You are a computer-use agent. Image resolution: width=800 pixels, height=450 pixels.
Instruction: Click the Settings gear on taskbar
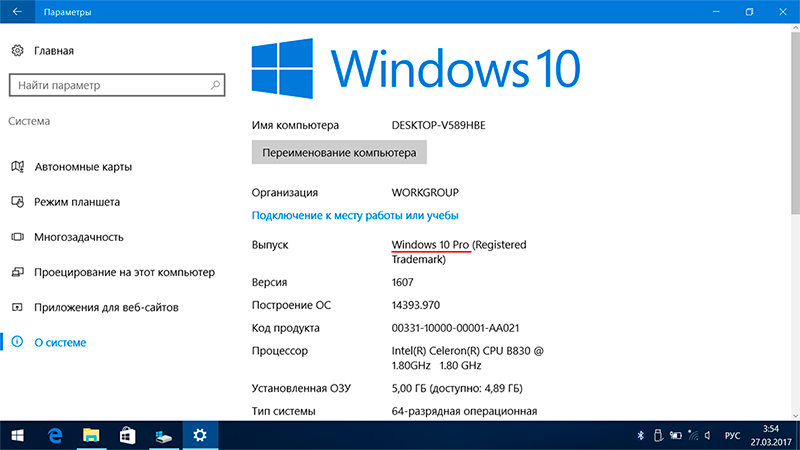click(x=200, y=436)
